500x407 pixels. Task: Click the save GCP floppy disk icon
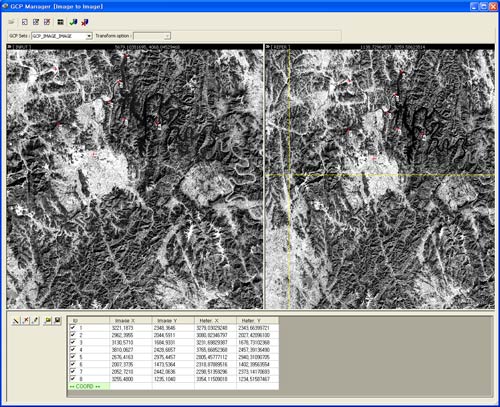point(57,321)
